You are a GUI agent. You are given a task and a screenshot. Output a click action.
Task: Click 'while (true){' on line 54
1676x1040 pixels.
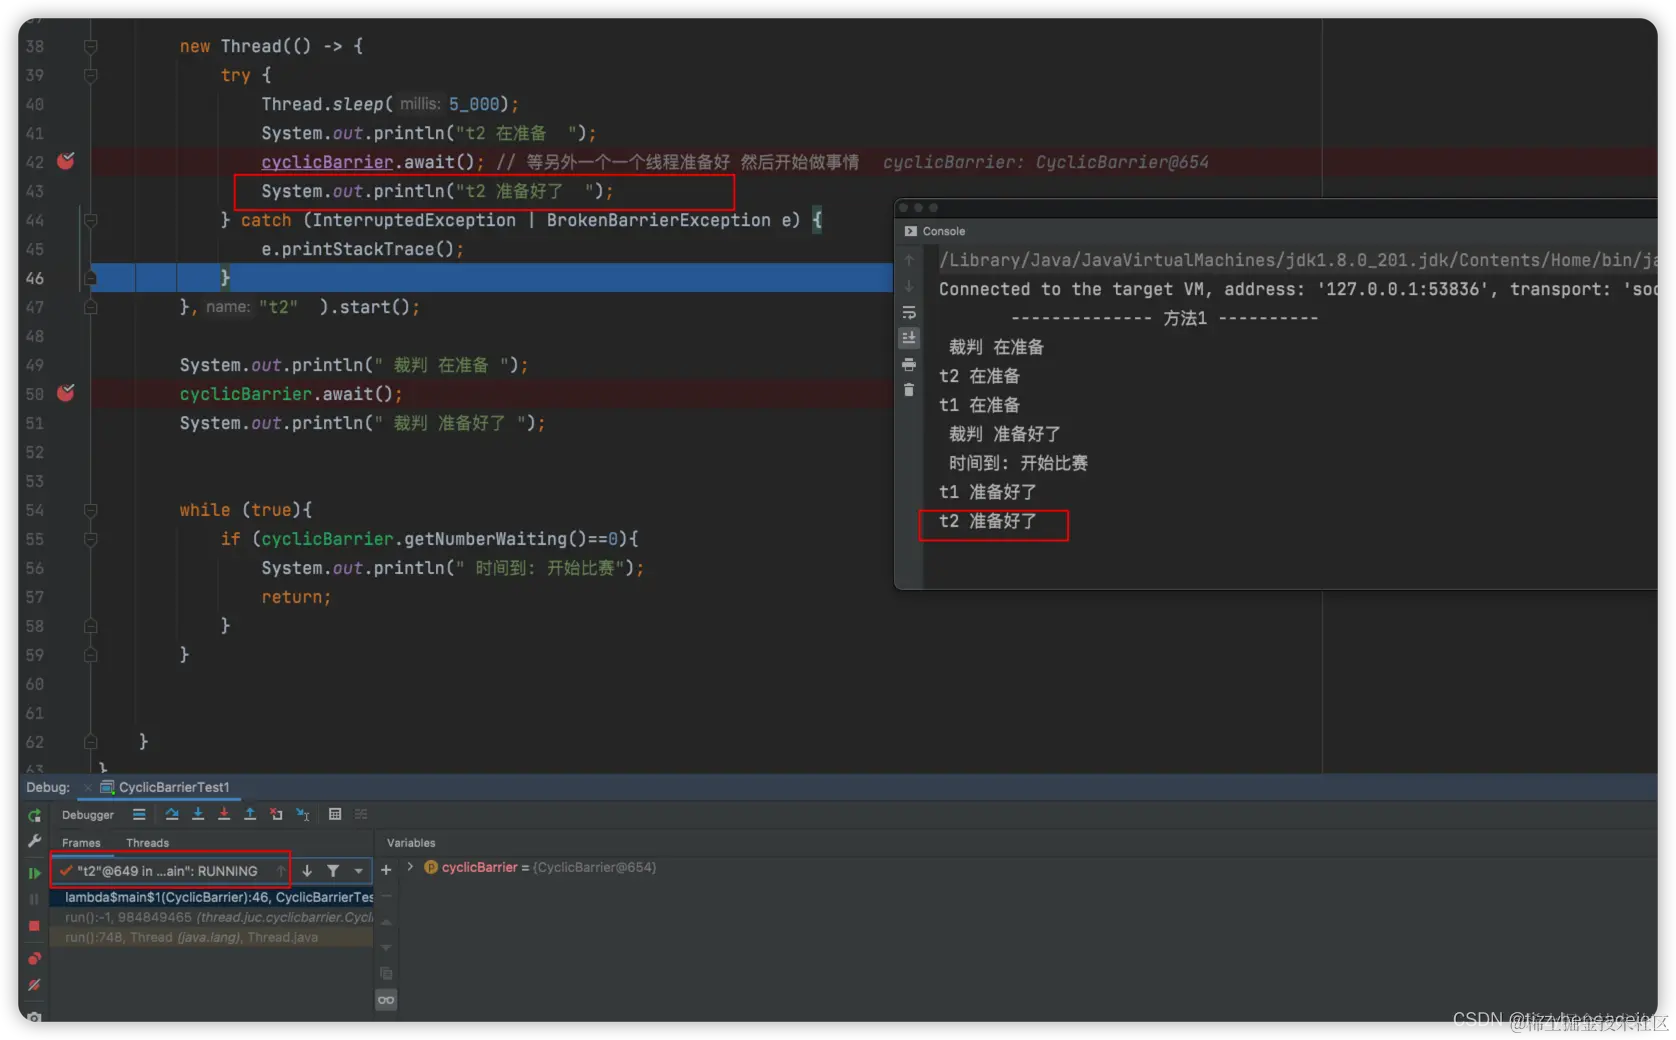tap(246, 510)
